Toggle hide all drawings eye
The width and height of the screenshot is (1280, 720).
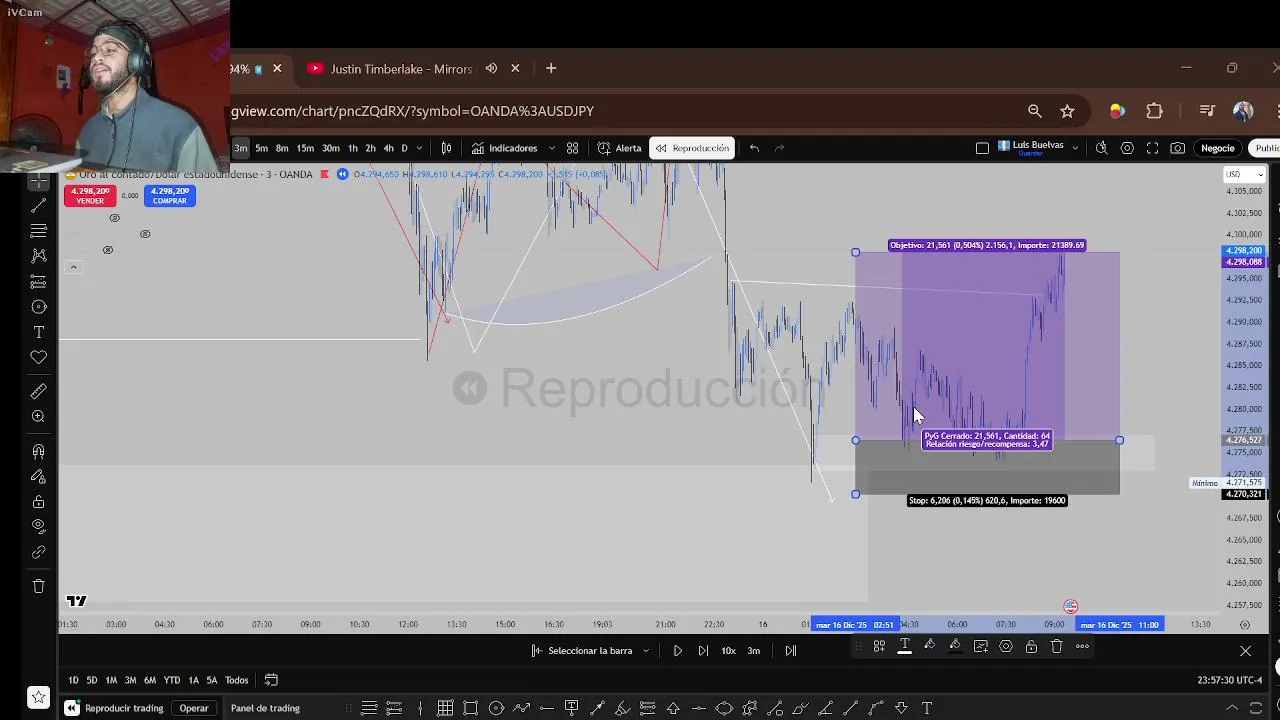pos(38,526)
